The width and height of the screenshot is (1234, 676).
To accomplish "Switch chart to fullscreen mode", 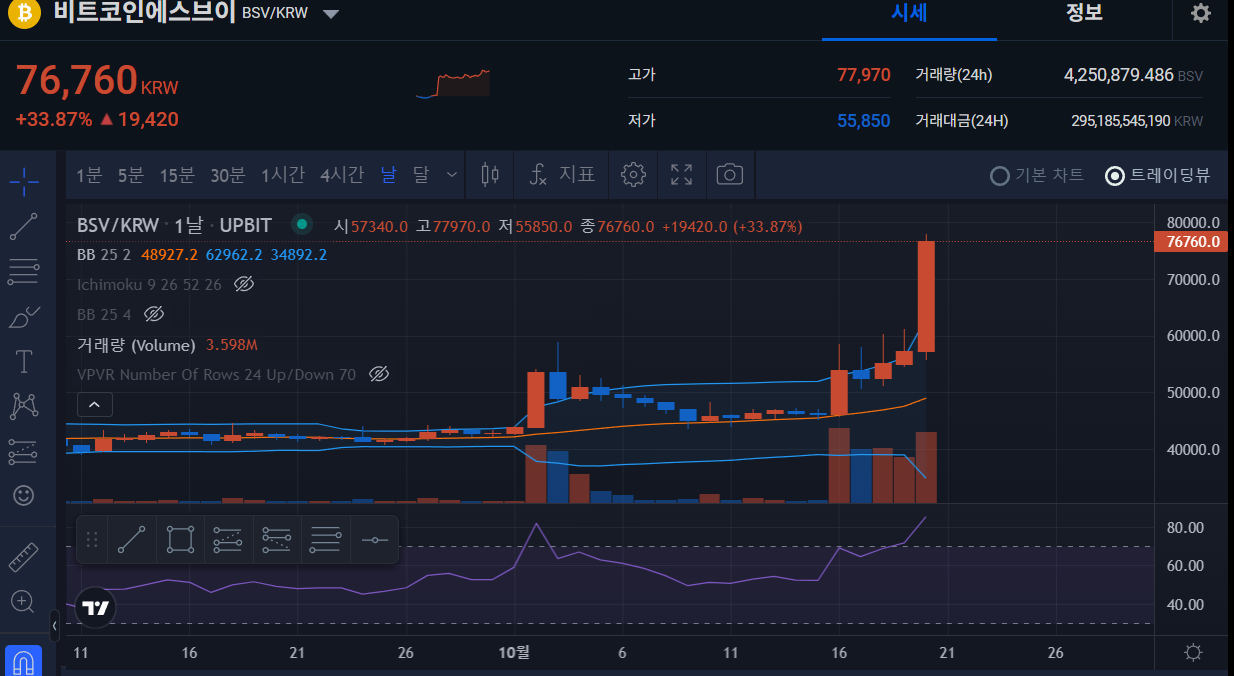I will click(x=682, y=175).
